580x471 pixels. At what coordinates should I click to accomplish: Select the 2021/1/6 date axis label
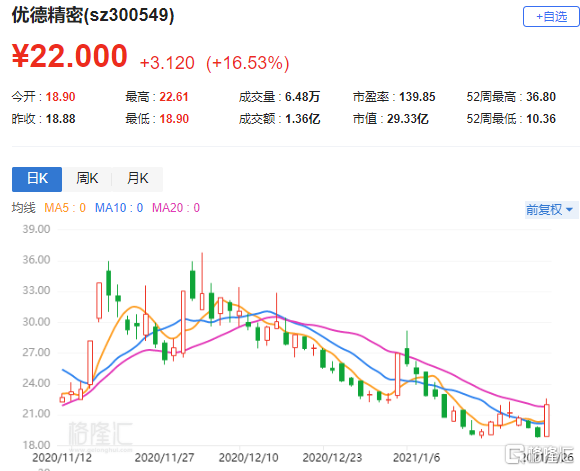(x=417, y=458)
